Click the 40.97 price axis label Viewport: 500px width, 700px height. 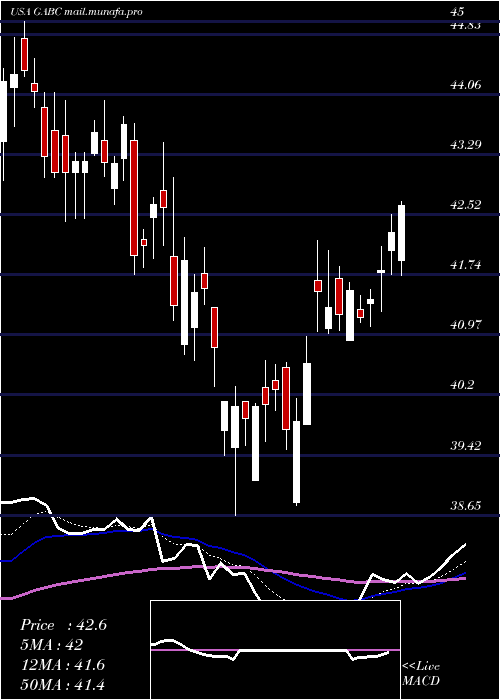(466, 325)
